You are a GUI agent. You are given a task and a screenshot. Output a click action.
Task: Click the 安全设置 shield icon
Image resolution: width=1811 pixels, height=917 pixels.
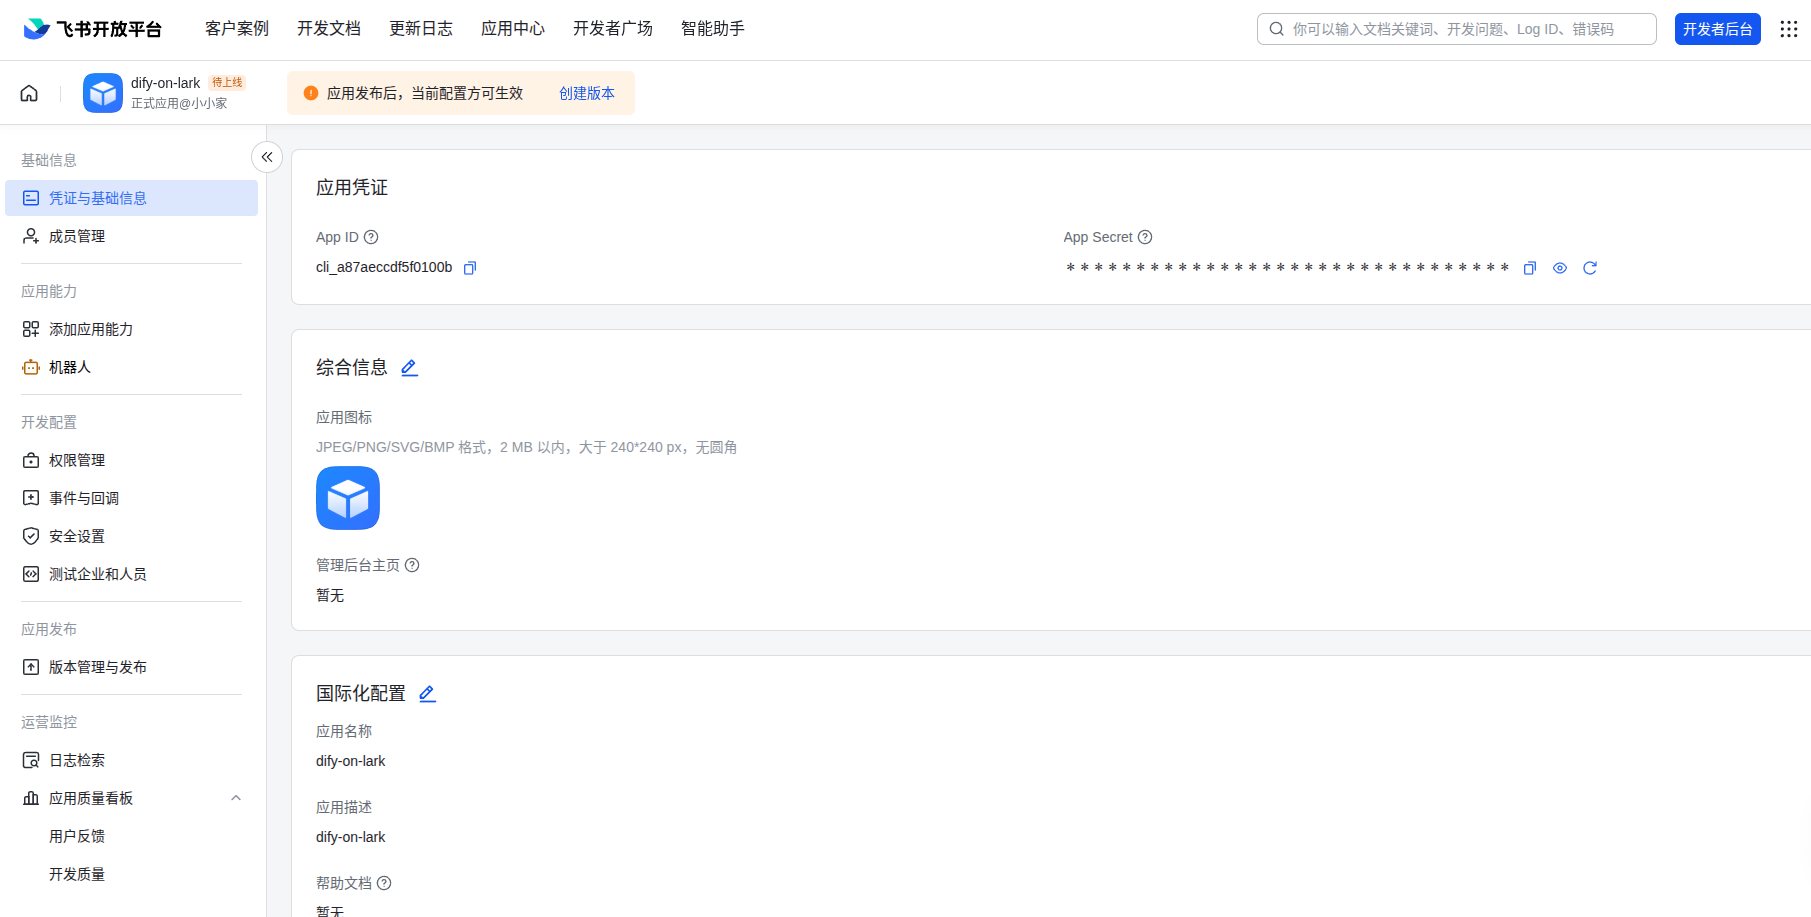click(31, 536)
